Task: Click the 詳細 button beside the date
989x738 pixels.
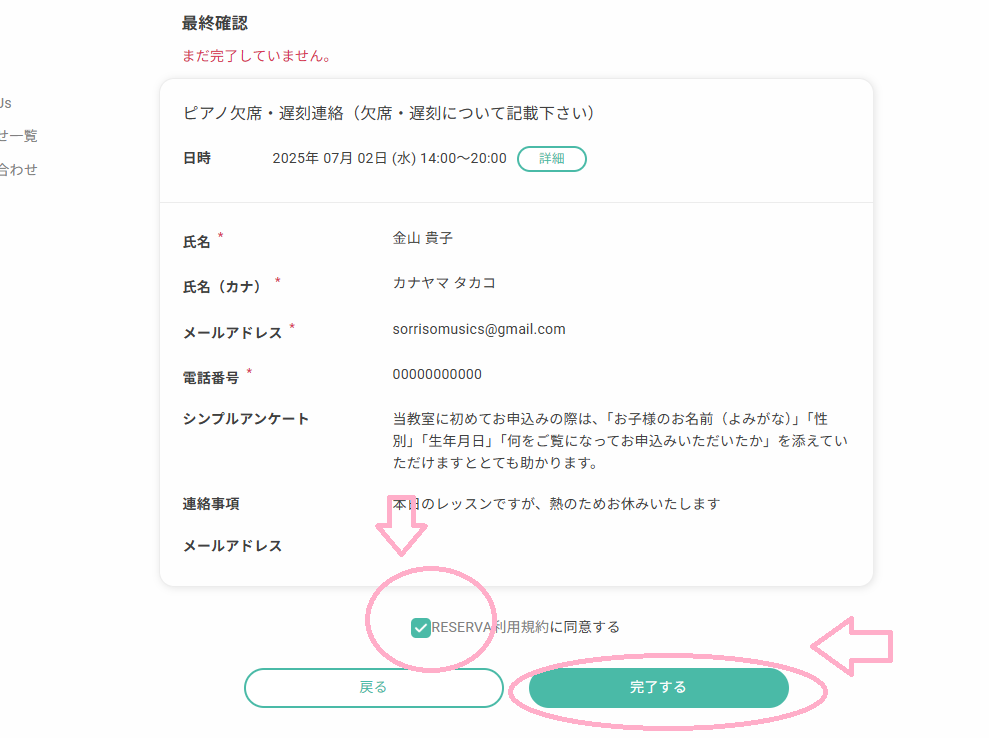Action: pos(551,158)
